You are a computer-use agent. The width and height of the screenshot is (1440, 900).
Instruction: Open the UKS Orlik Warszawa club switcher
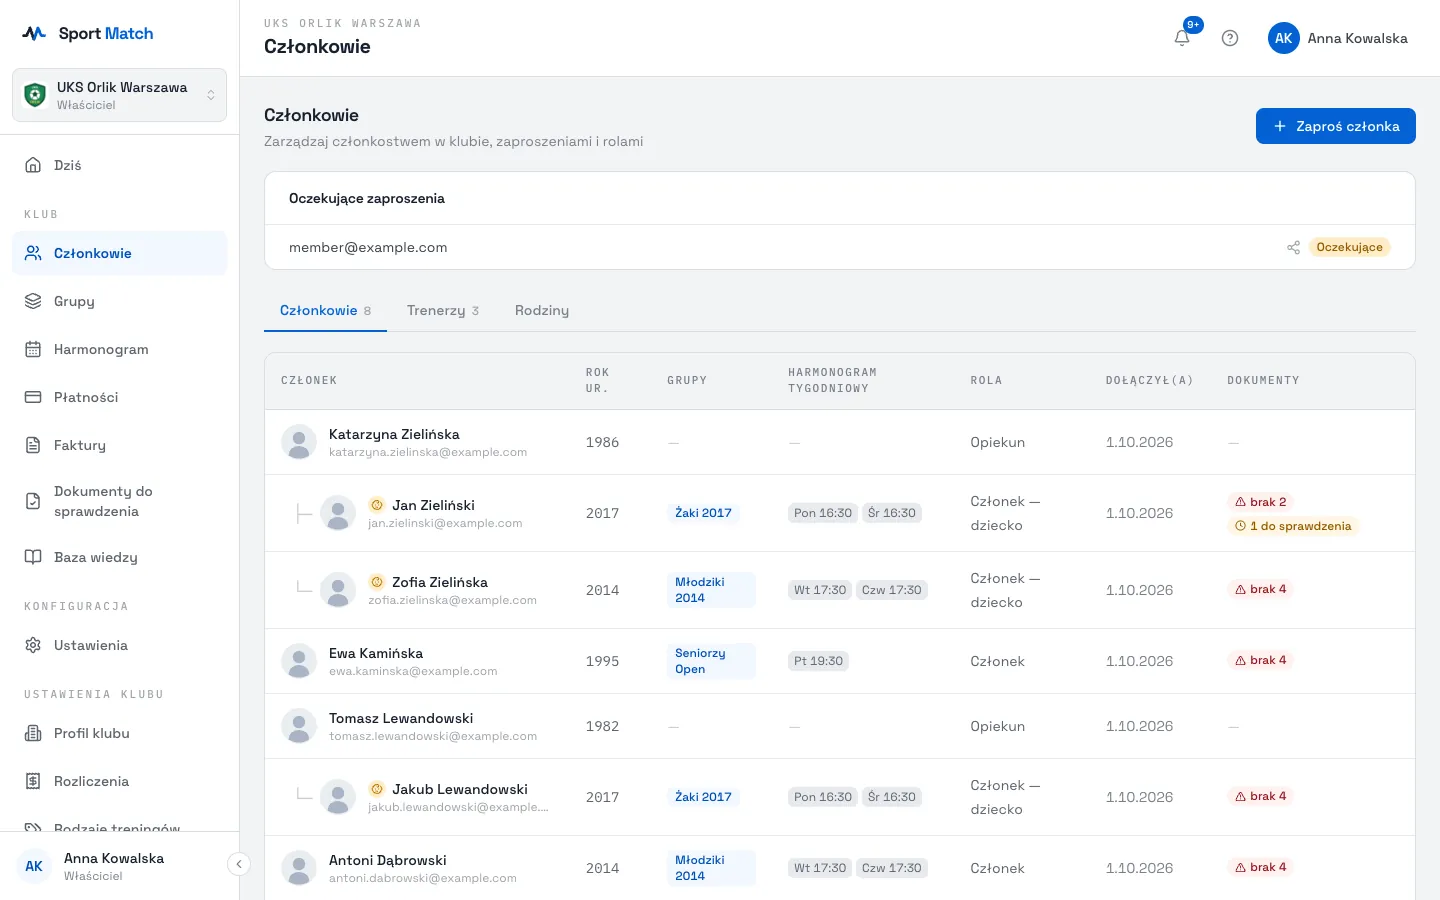pos(119,95)
